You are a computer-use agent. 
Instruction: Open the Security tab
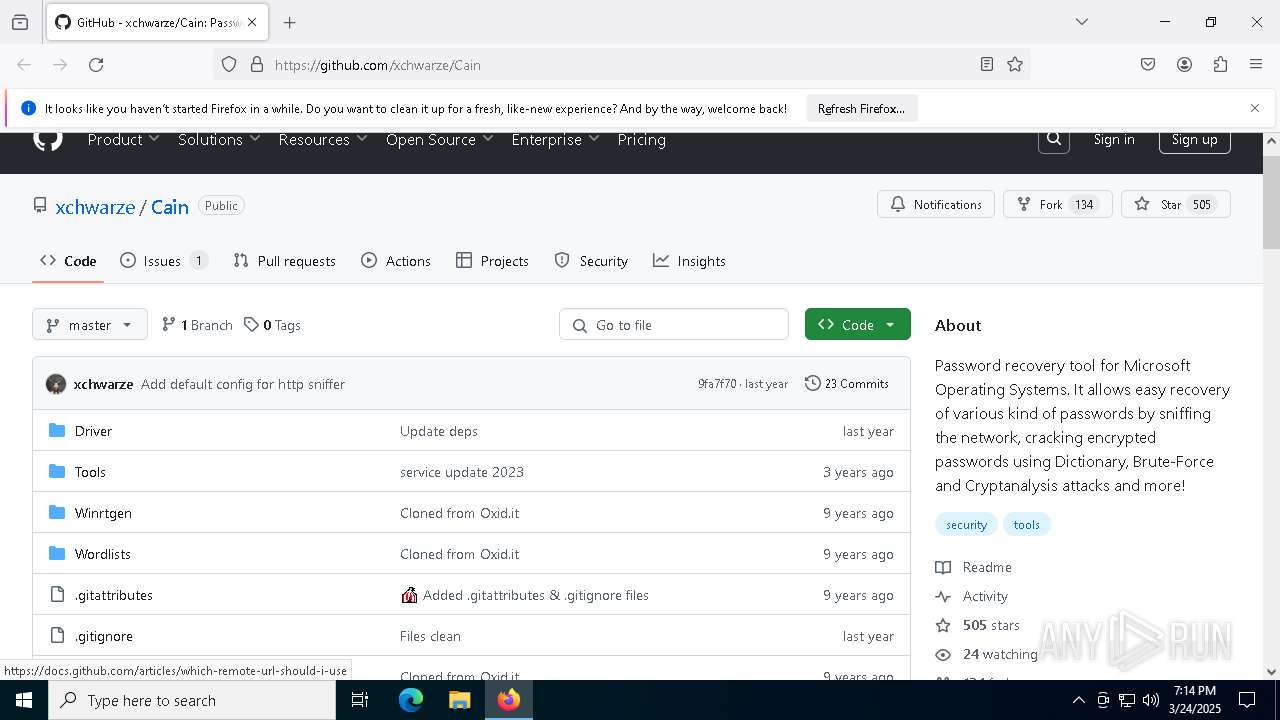click(x=591, y=261)
